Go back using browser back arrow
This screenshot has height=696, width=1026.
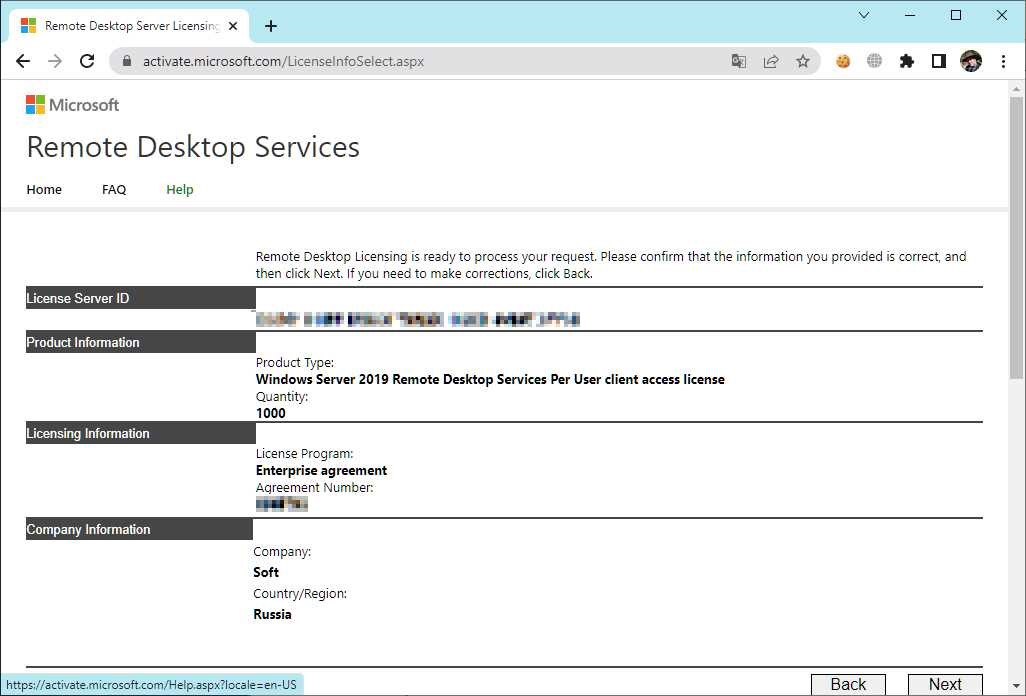click(x=23, y=61)
